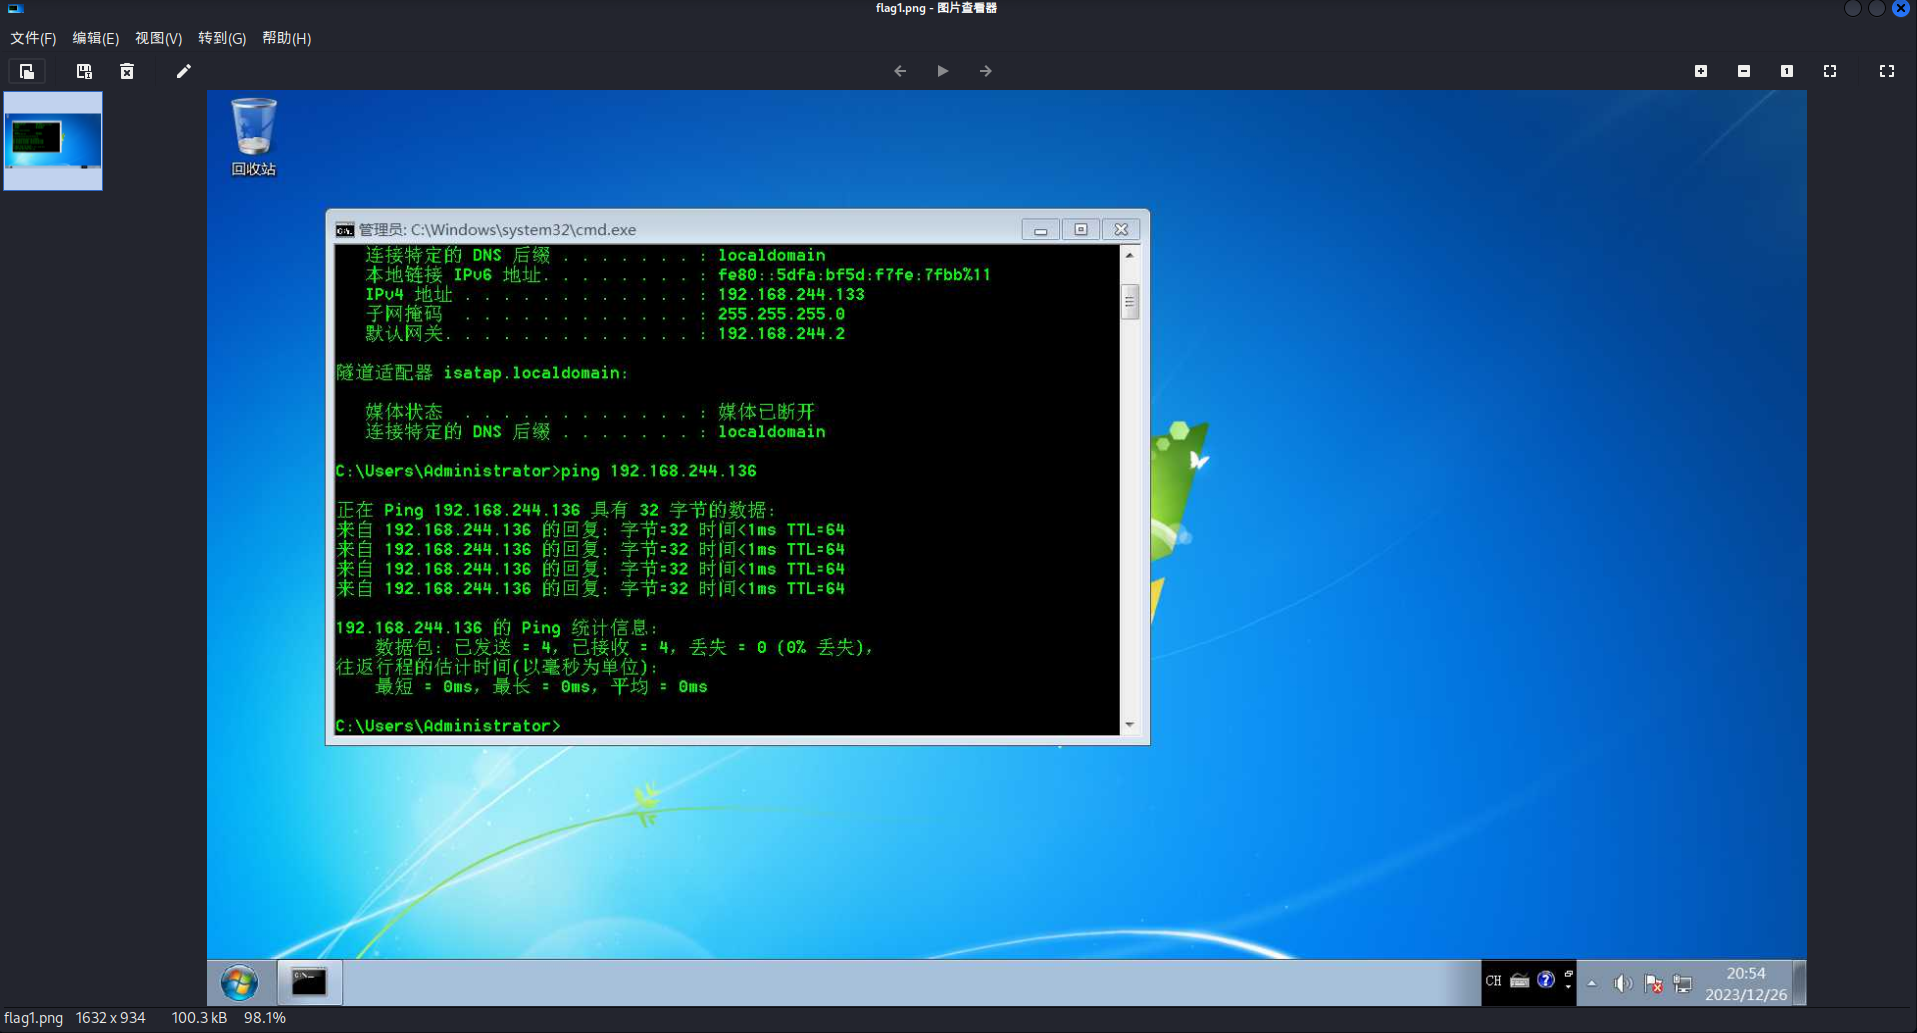This screenshot has width=1917, height=1033.
Task: Open the 转到(G) menu
Action: (221, 38)
